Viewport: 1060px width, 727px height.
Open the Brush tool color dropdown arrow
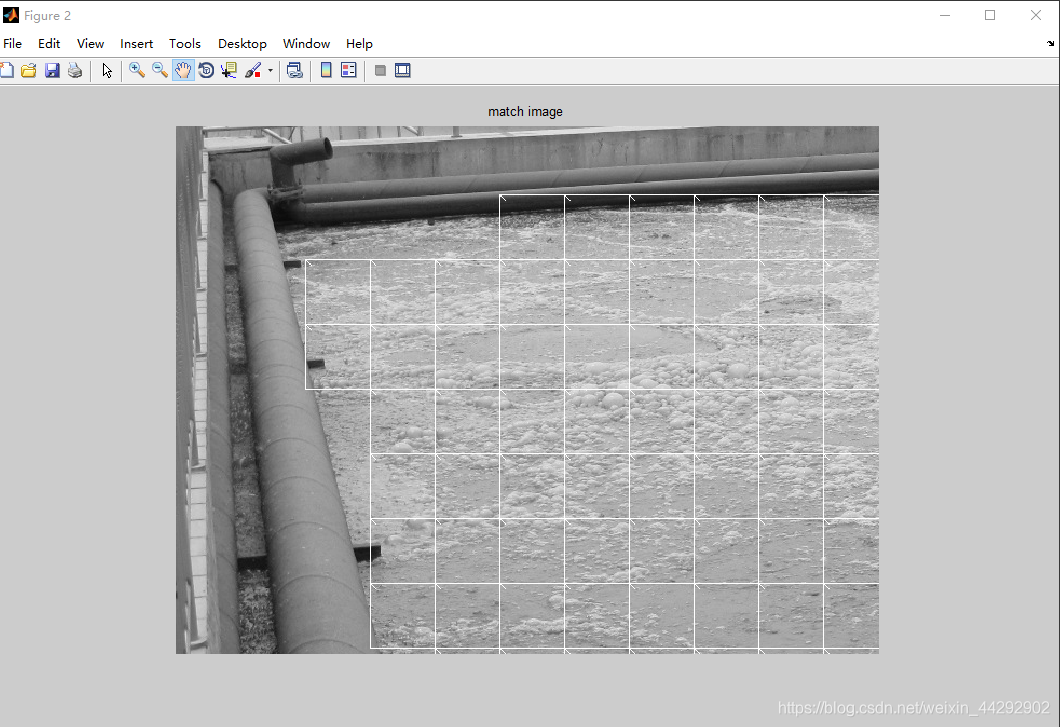coord(270,70)
